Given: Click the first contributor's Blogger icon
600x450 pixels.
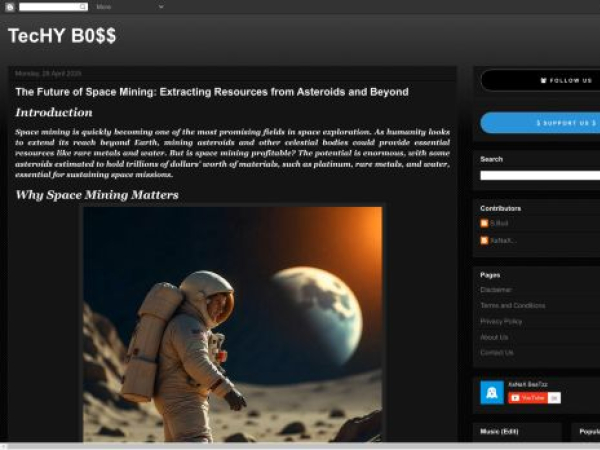Looking at the screenshot, I should tap(485, 224).
